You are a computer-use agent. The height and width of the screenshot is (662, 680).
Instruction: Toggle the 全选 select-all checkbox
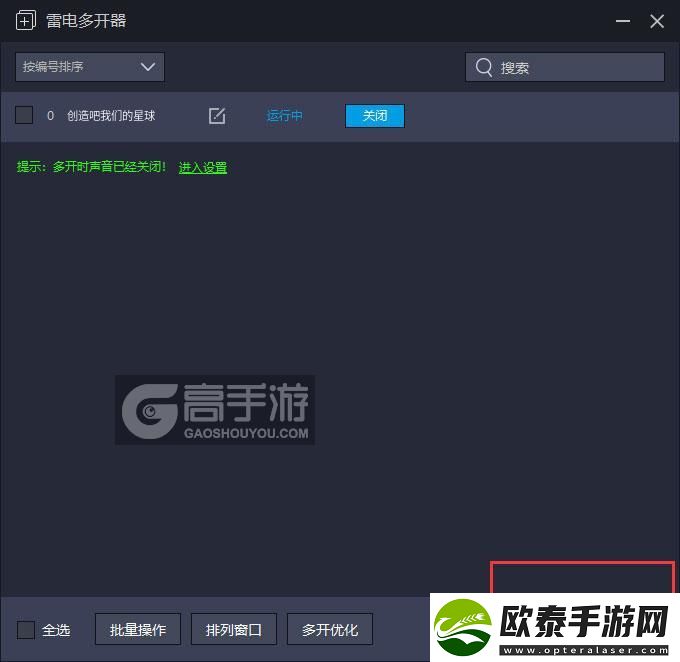(26, 629)
